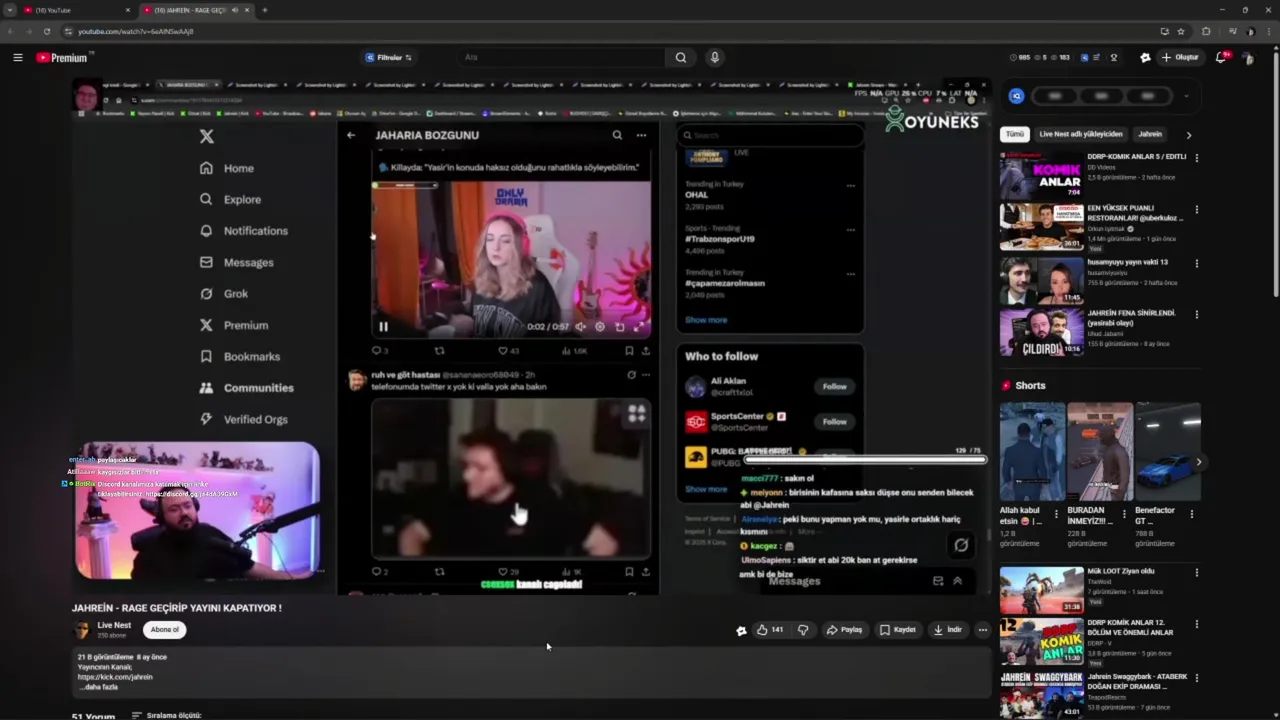Screen dimensions: 1280x720
Task: Bookmark this page with the star icon
Action: coord(1181,31)
